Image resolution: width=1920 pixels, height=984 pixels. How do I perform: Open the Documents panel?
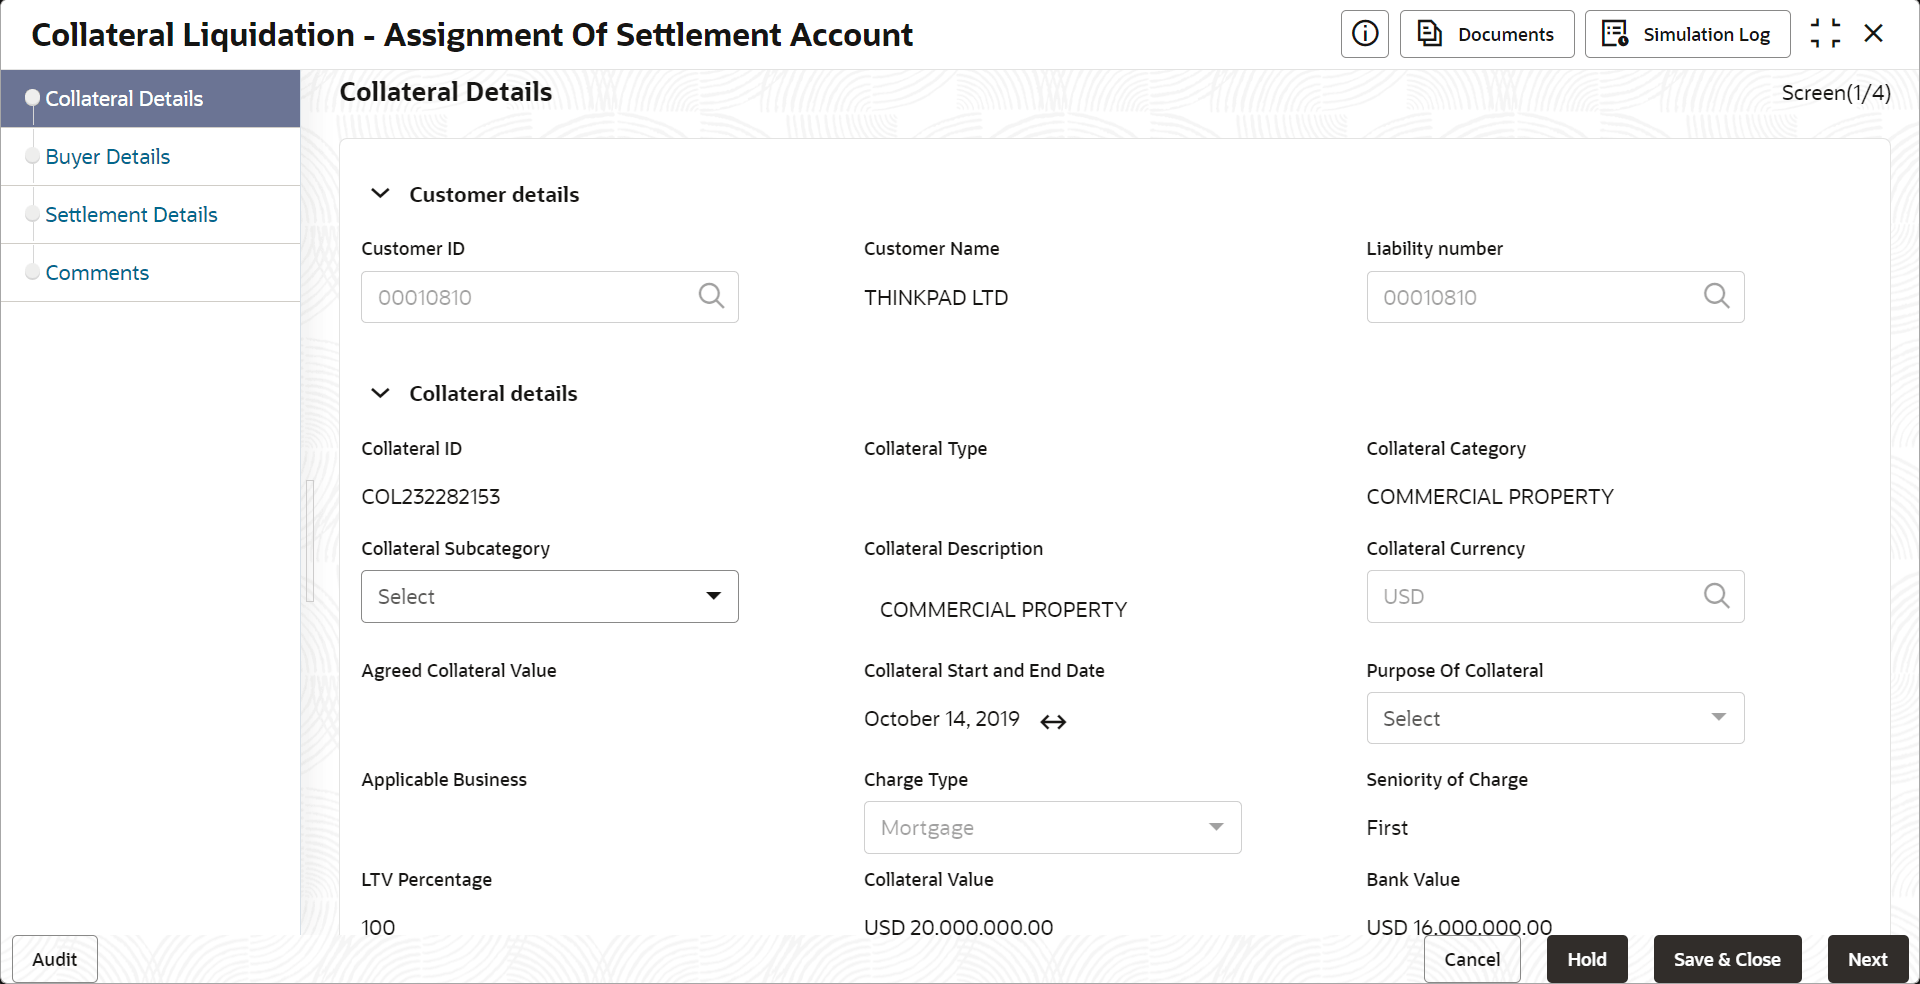(1486, 34)
